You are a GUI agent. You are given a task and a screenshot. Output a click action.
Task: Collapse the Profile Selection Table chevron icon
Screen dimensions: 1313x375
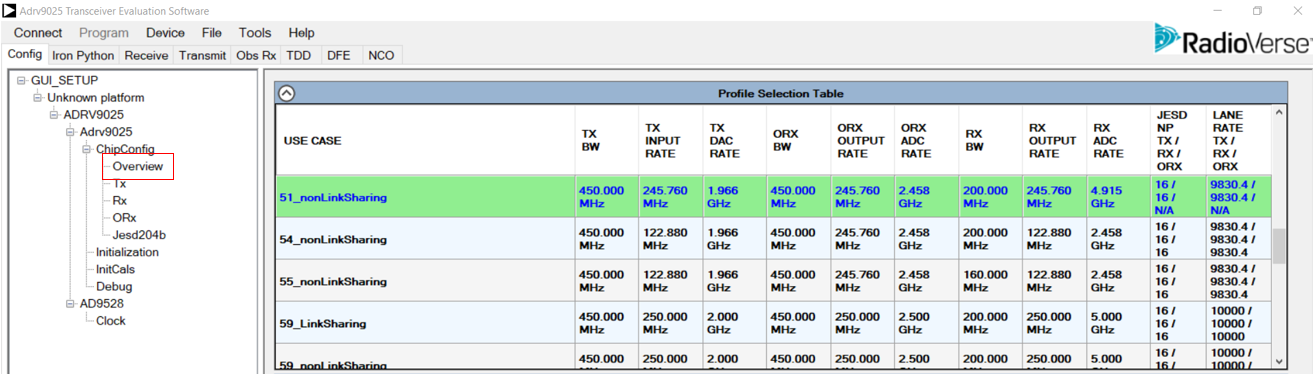point(287,93)
